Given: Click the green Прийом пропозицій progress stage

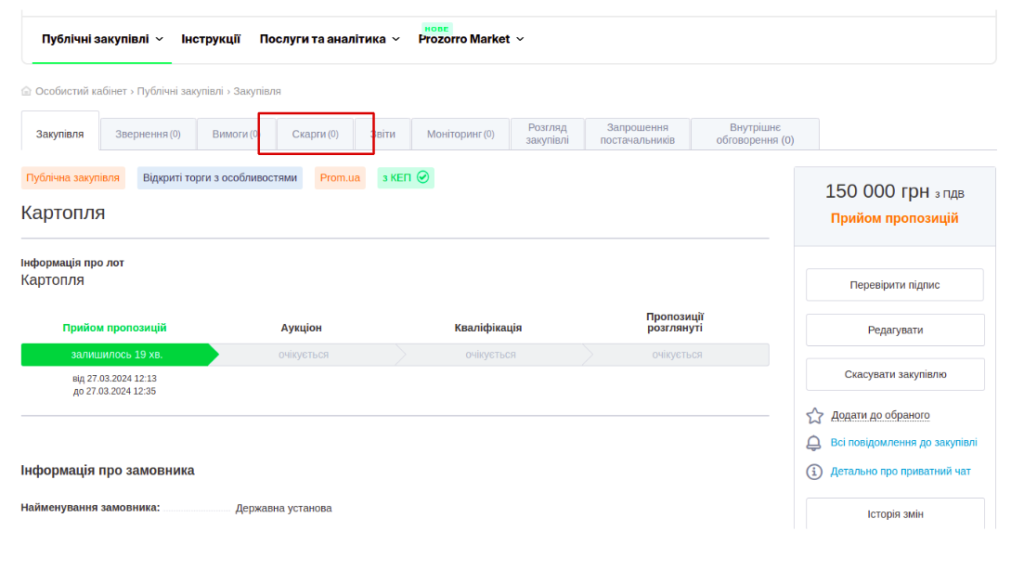Looking at the screenshot, I should click(115, 354).
